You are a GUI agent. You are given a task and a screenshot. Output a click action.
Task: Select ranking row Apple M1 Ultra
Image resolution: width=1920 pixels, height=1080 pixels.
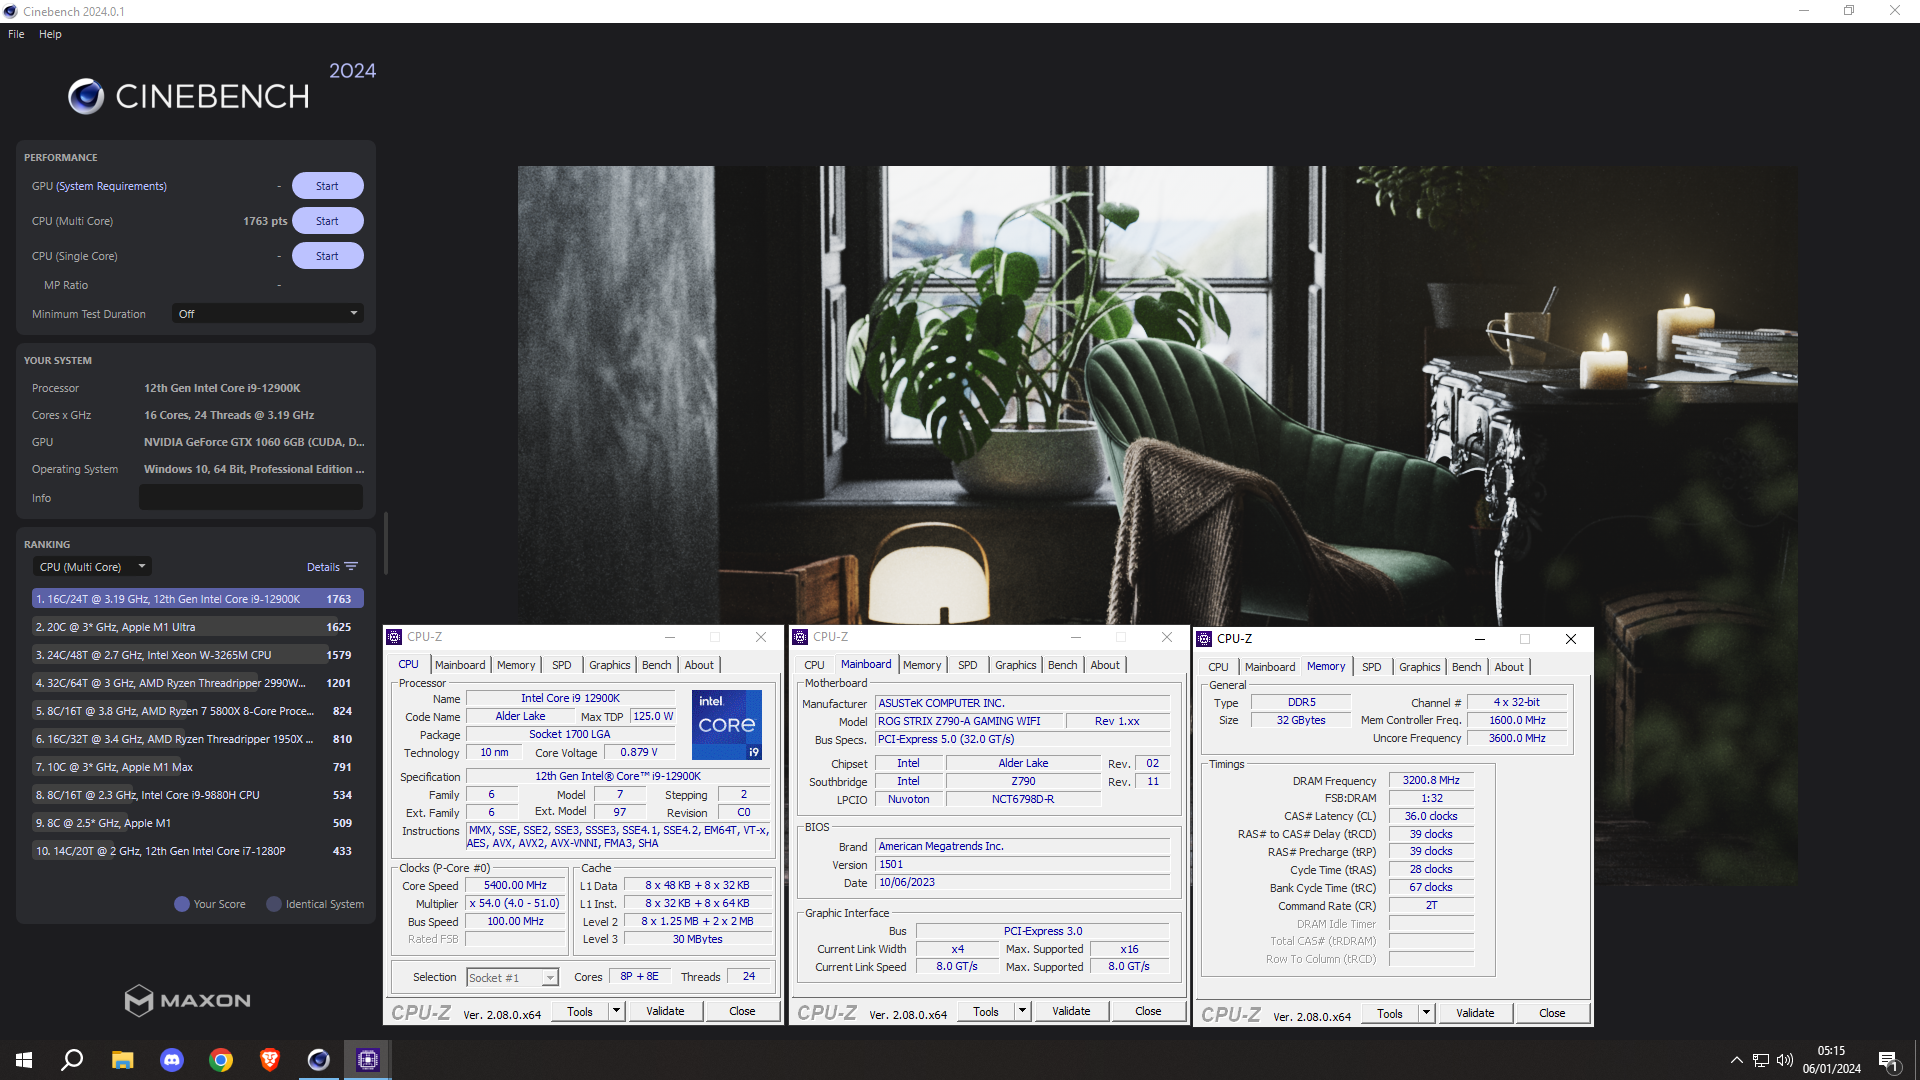[197, 627]
